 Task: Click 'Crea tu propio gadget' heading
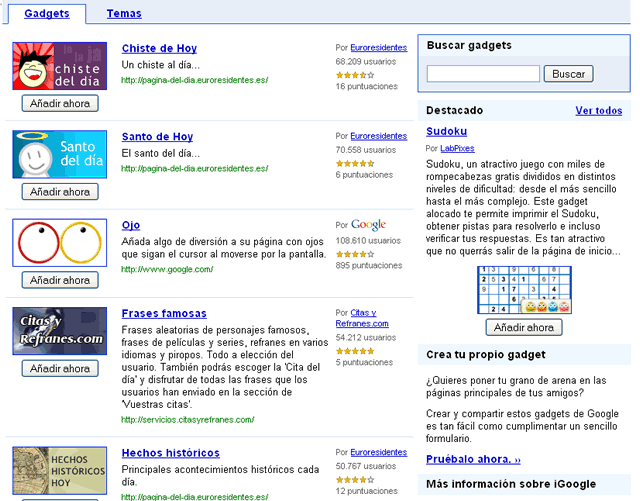(486, 354)
